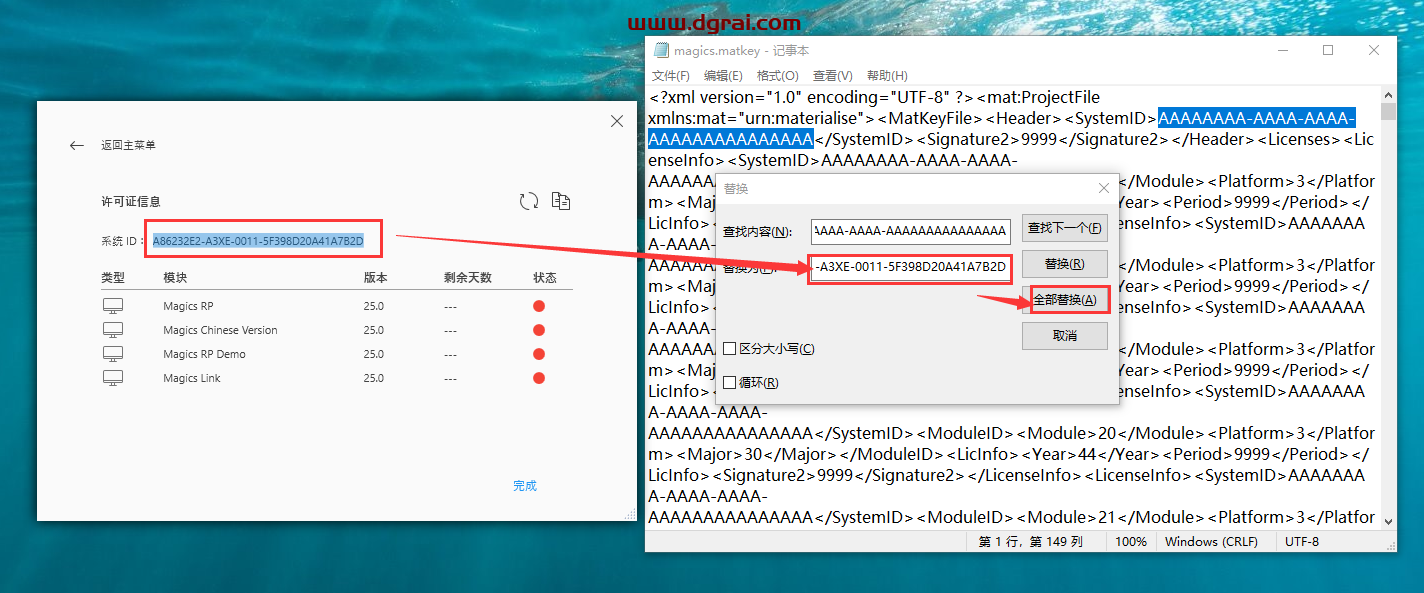Open the 帮助(H) menu
Viewport: 1424px width, 593px height.
click(x=887, y=76)
